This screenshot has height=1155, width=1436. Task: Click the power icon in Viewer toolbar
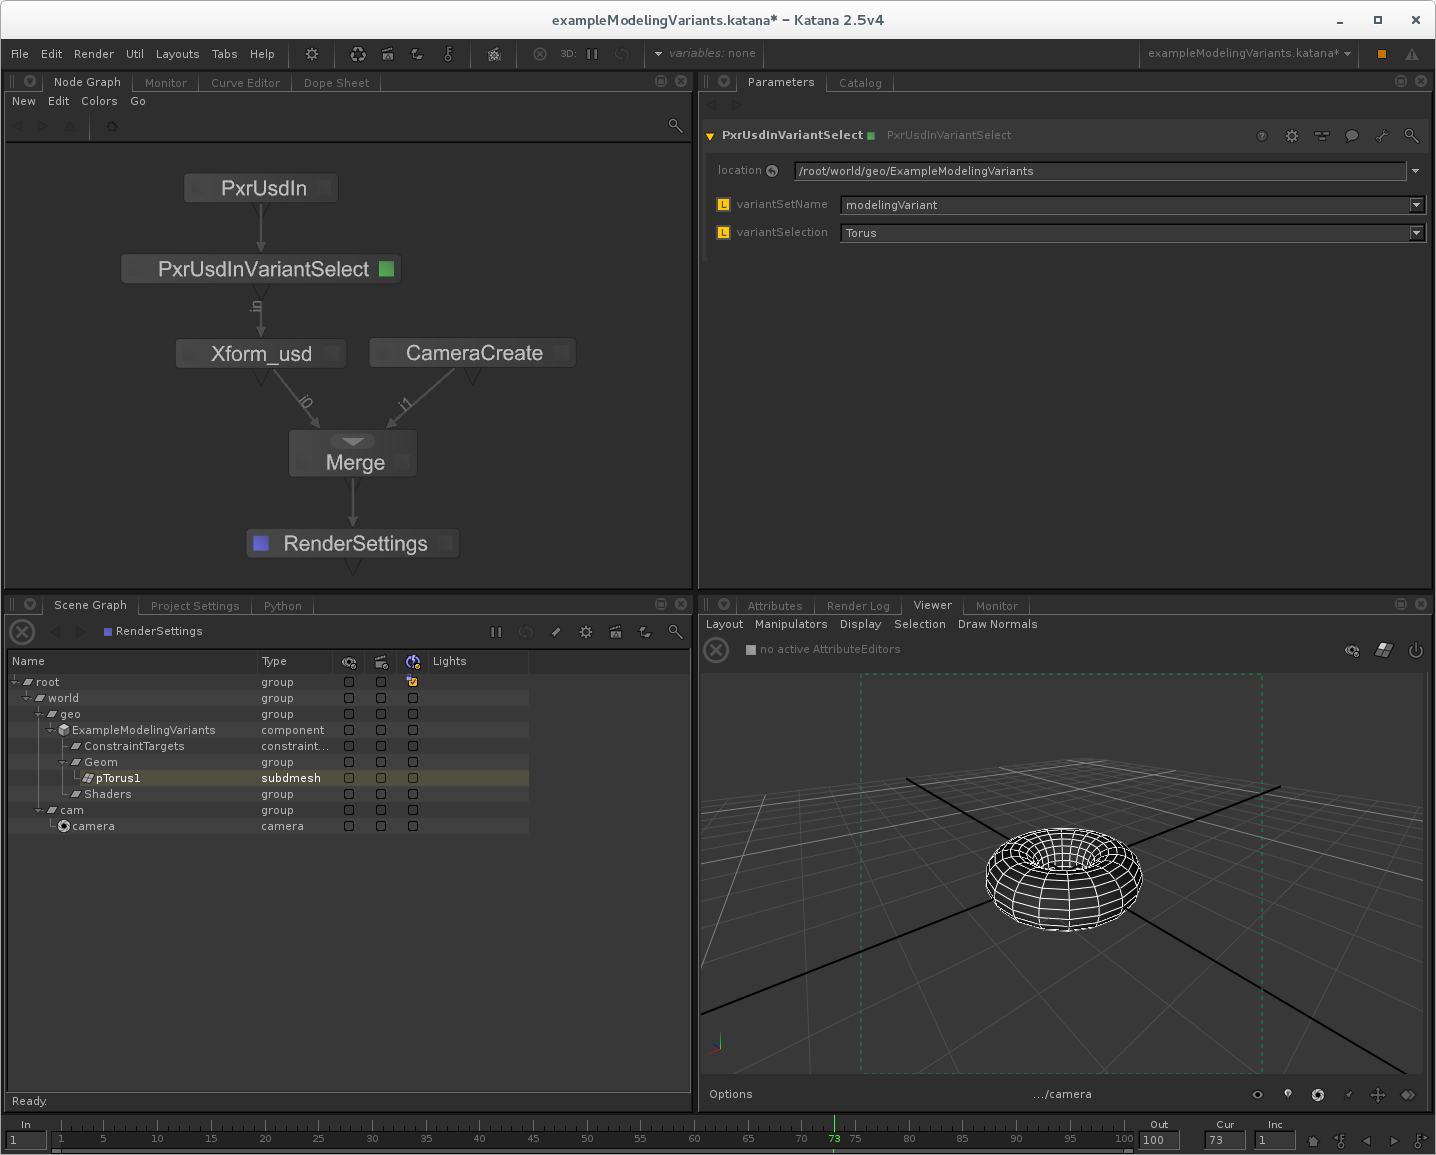(1415, 651)
